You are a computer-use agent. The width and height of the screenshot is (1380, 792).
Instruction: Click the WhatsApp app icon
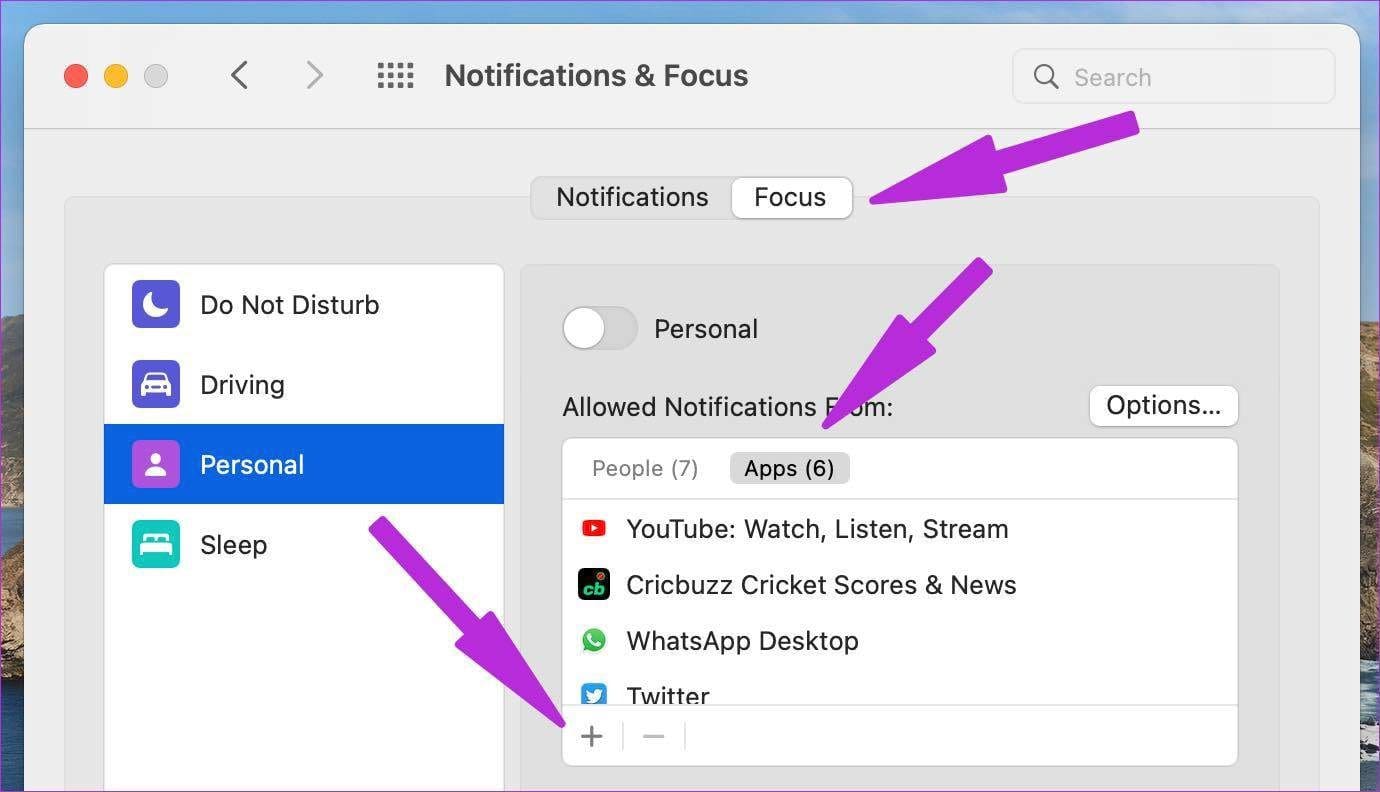pyautogui.click(x=594, y=640)
